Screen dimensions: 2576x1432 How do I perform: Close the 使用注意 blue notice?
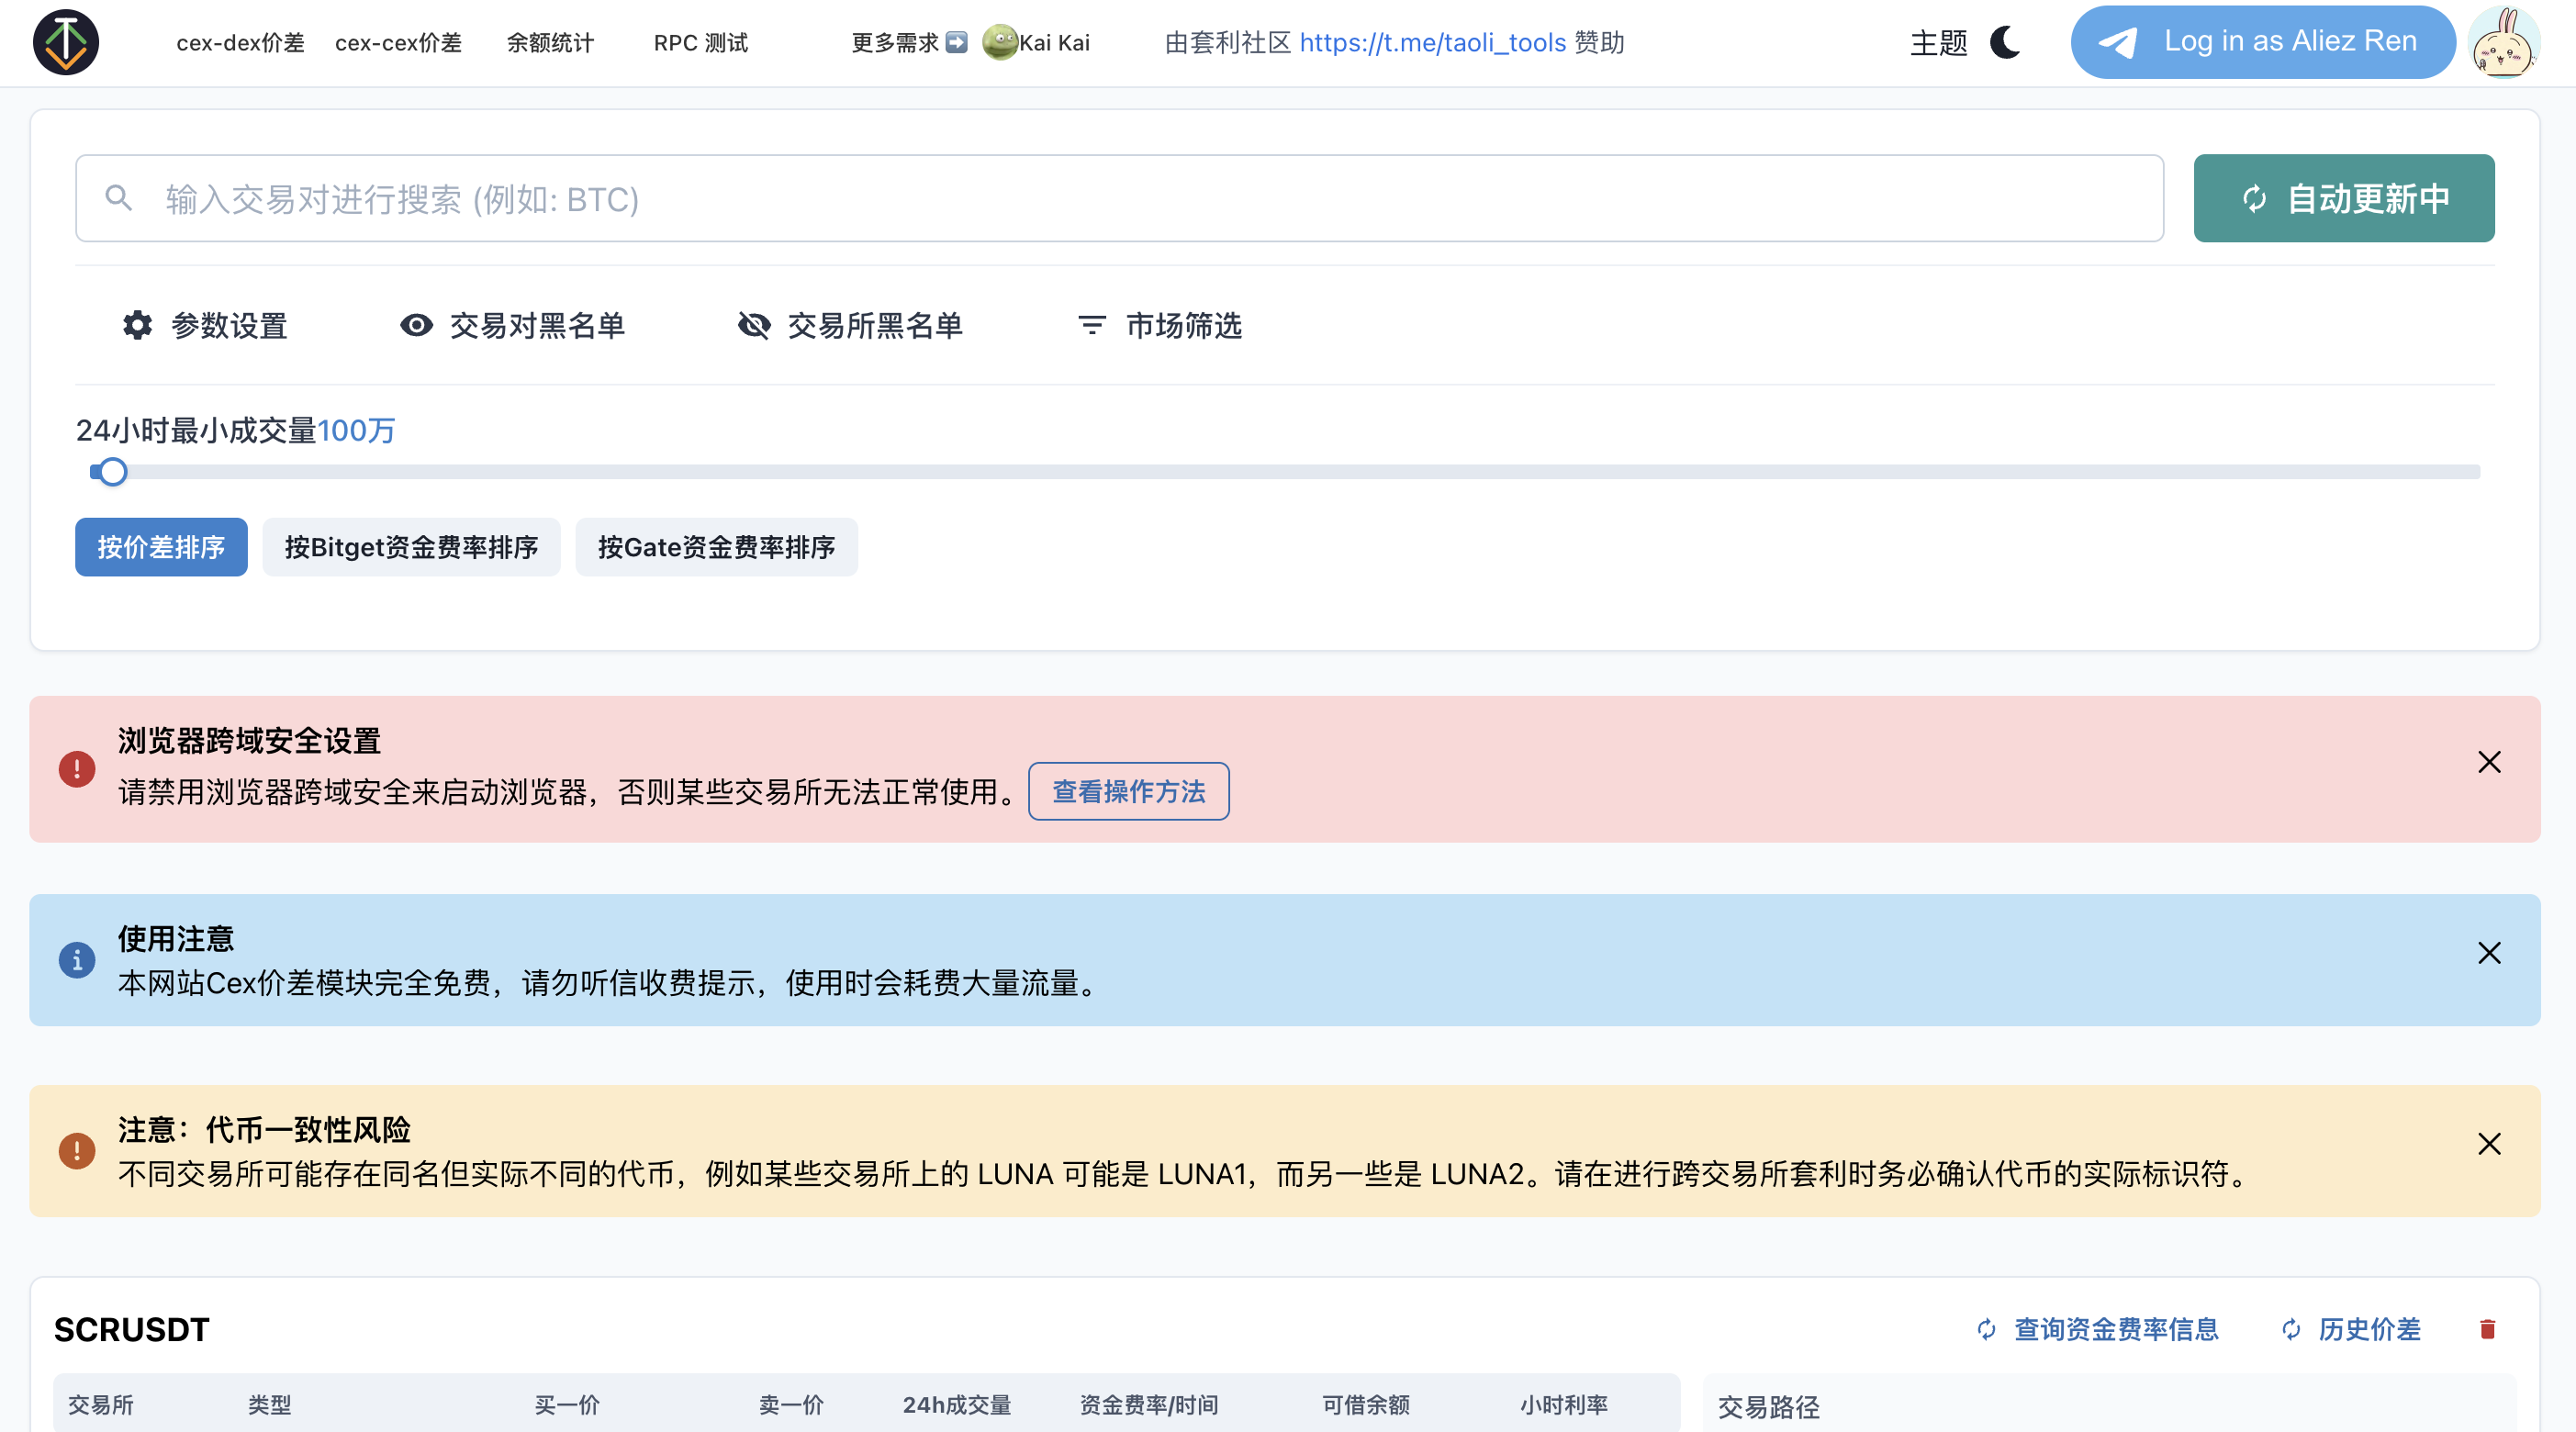pyautogui.click(x=2489, y=953)
